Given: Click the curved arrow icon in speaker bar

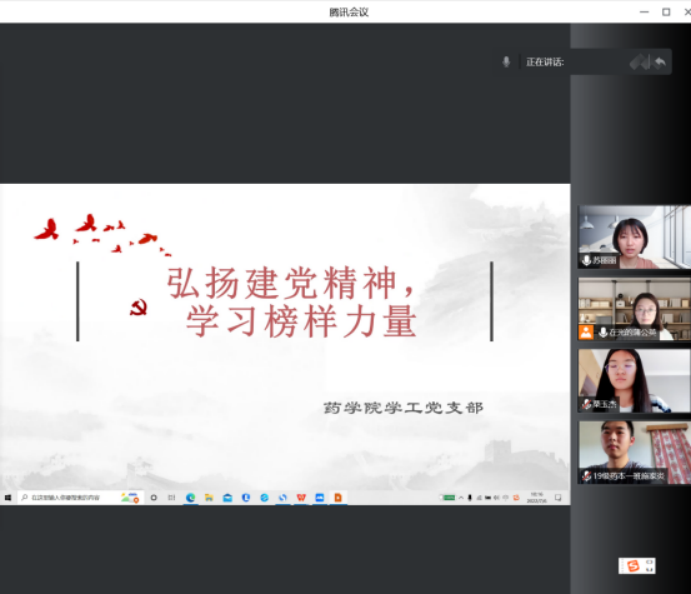Looking at the screenshot, I should (x=660, y=62).
